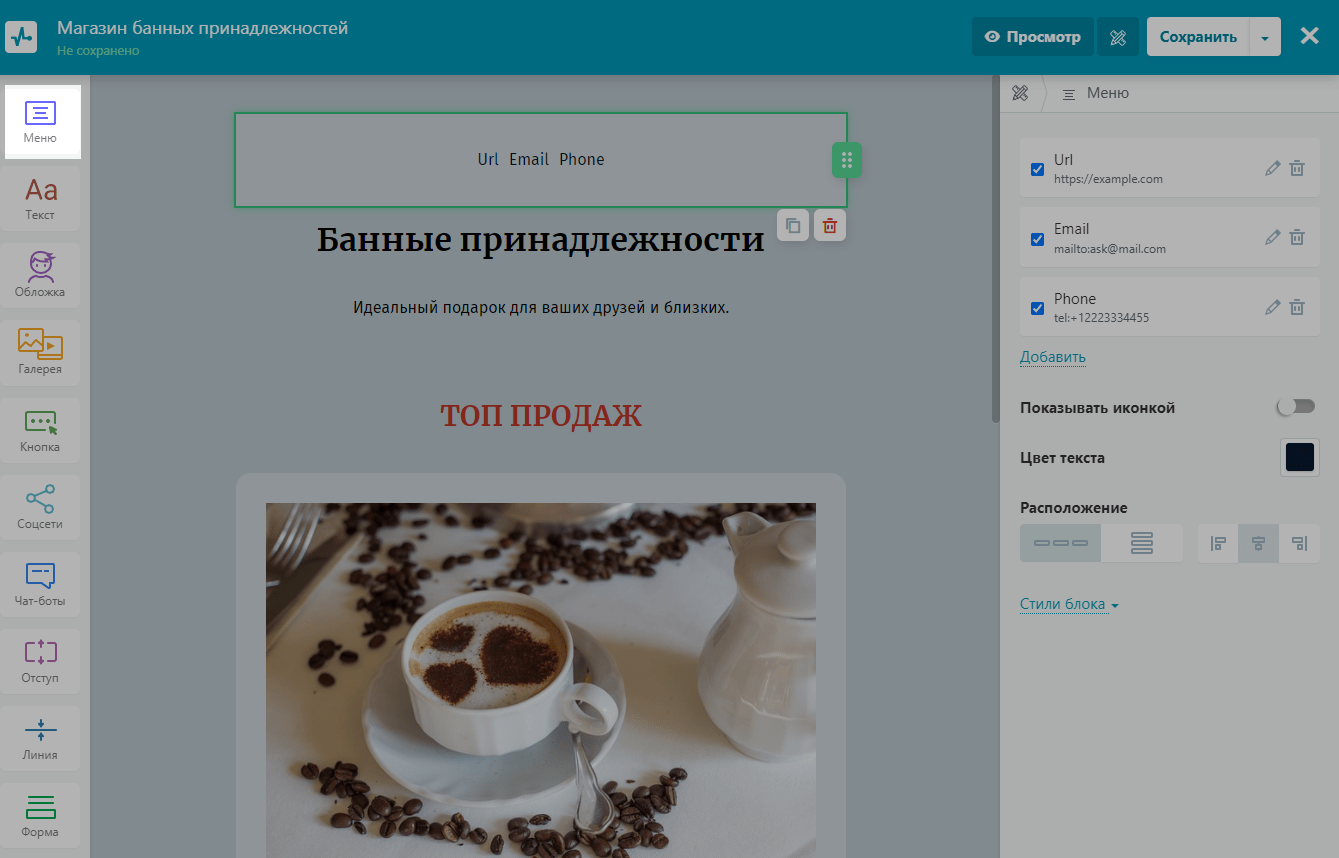
Task: Select the Текст block in sidebar
Action: [x=40, y=198]
